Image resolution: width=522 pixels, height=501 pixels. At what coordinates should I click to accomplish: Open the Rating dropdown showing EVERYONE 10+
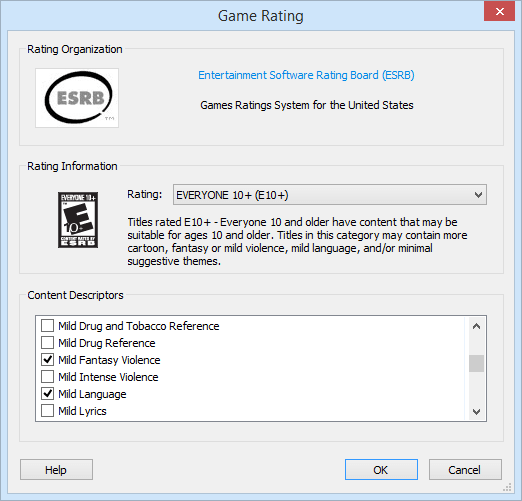click(x=330, y=195)
